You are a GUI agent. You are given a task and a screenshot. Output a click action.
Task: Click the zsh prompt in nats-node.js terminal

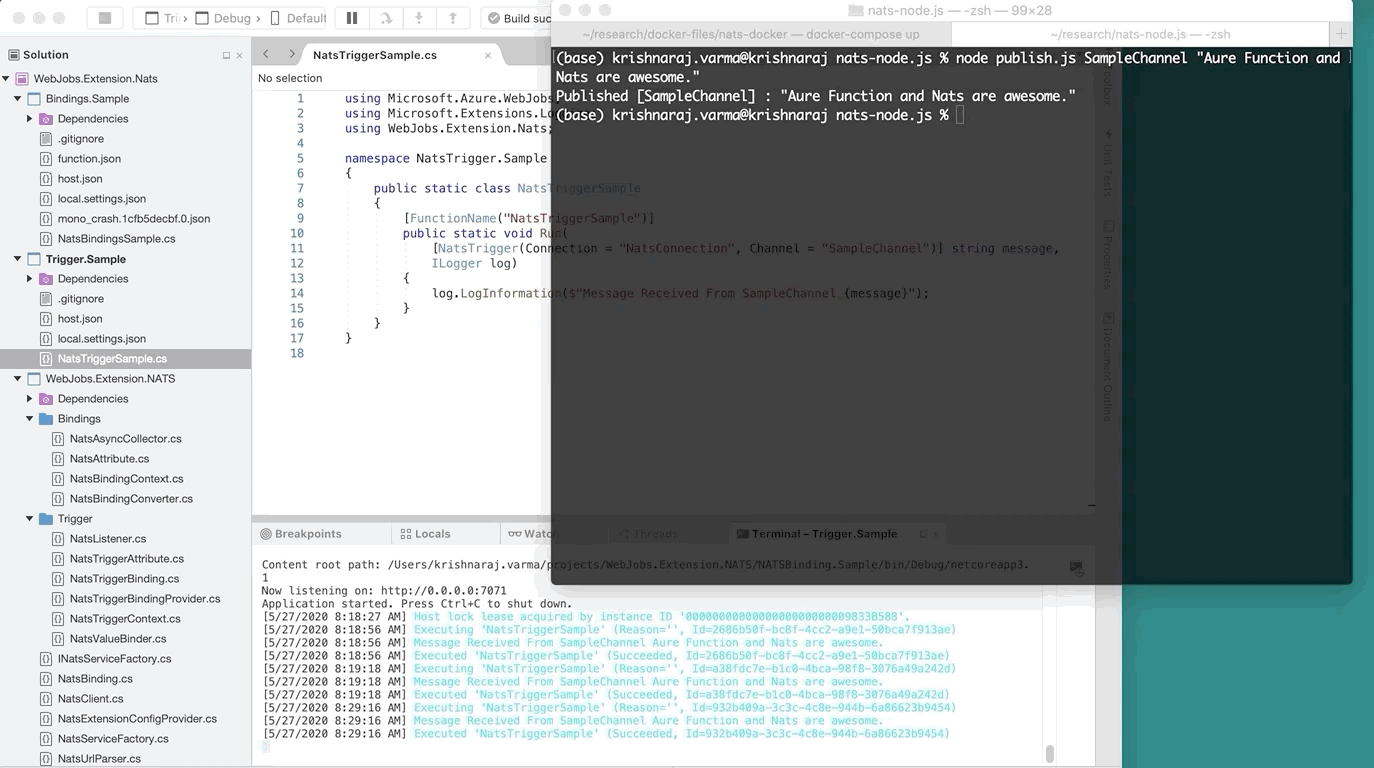click(752, 115)
